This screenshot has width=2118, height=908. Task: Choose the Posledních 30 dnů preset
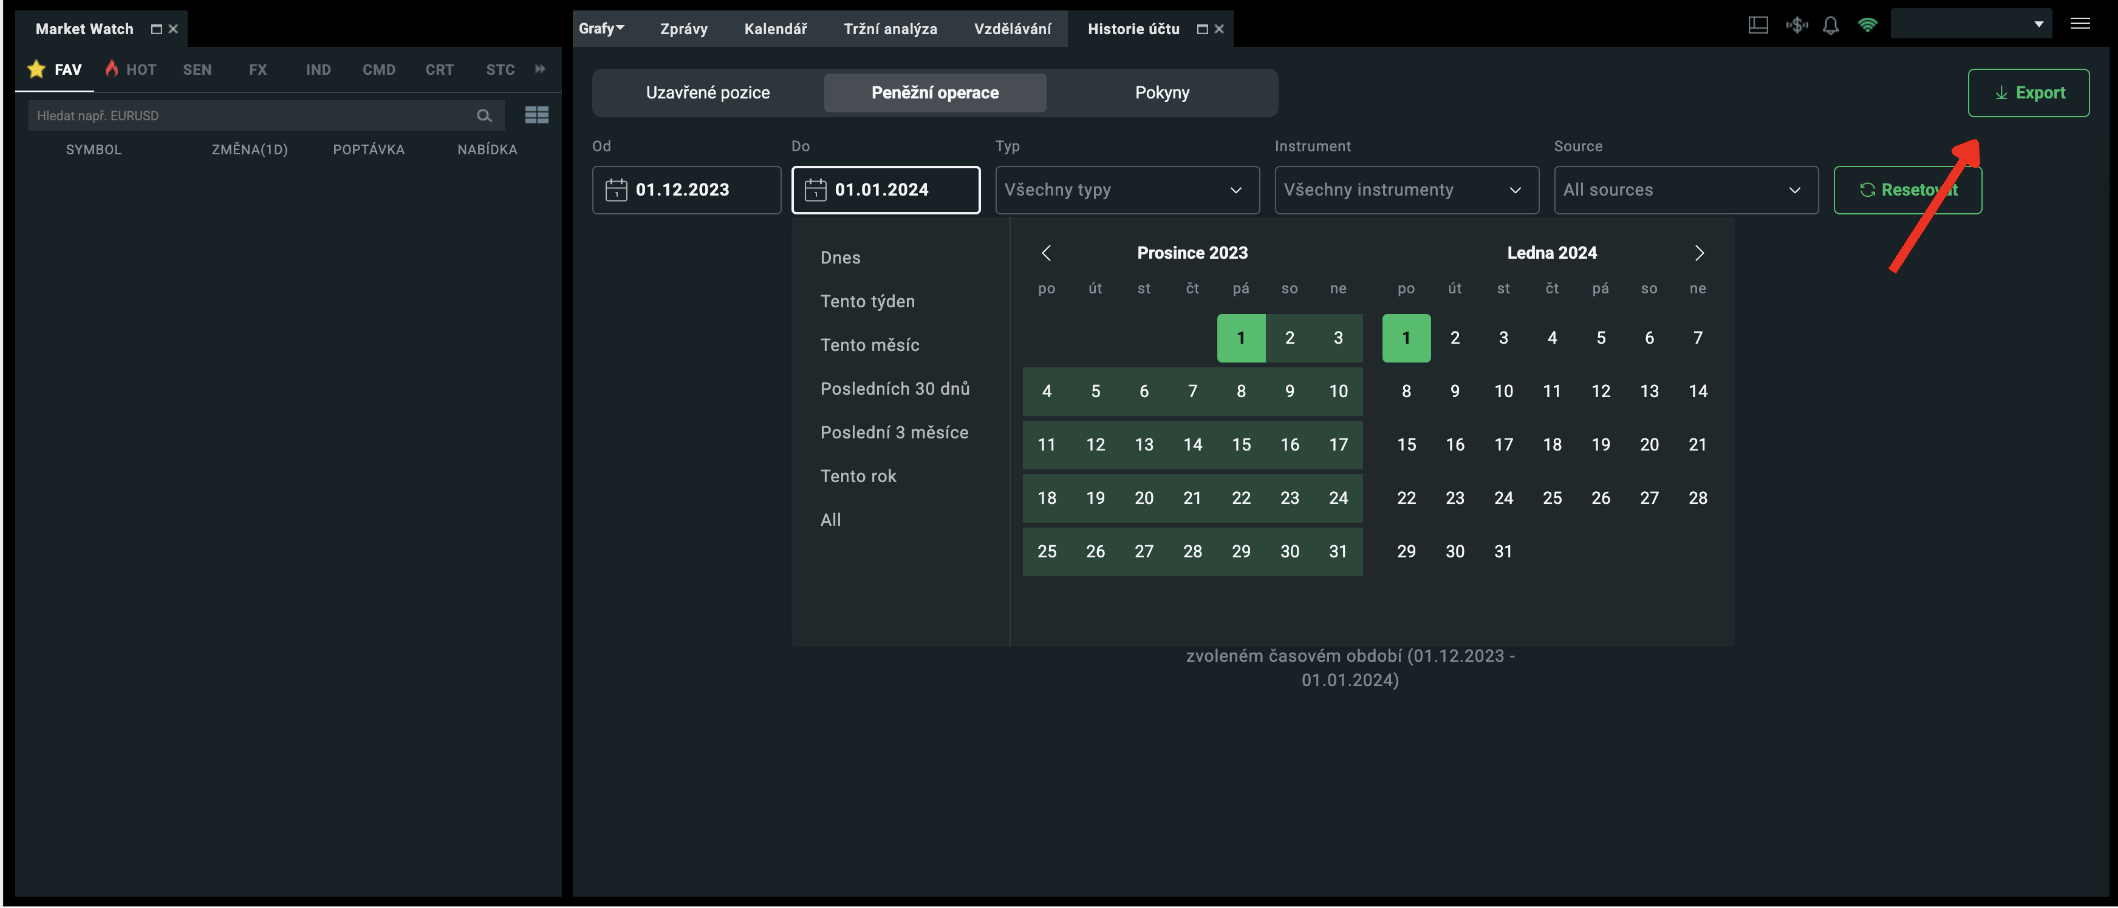895,389
